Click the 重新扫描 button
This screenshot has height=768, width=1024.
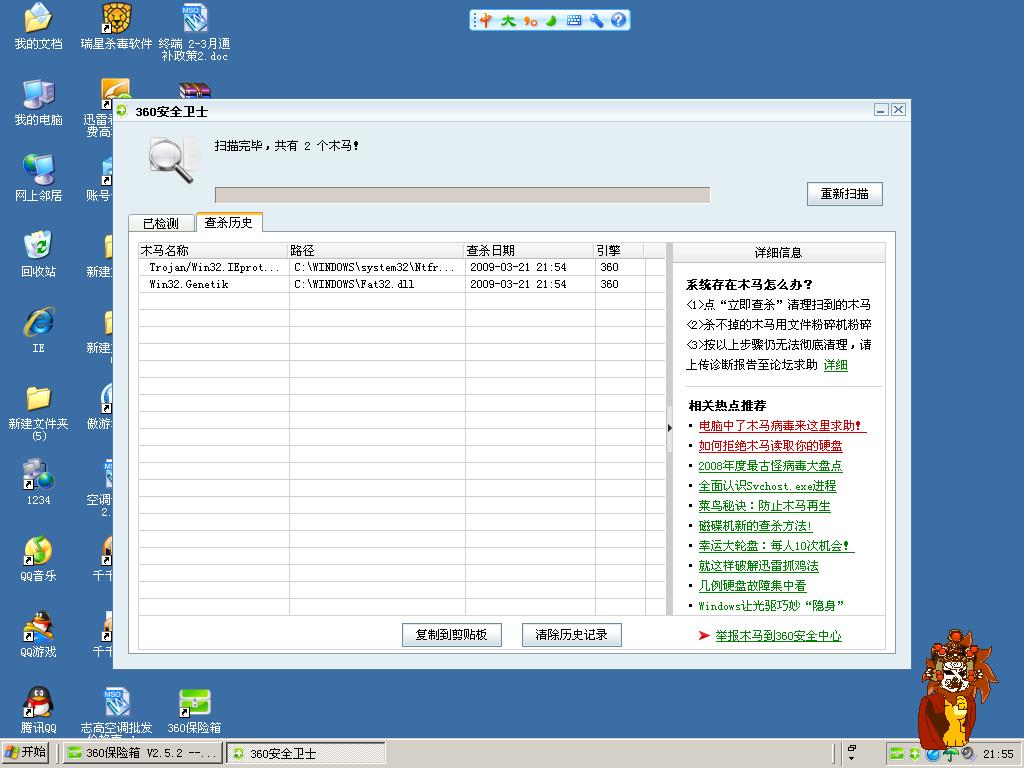click(844, 194)
